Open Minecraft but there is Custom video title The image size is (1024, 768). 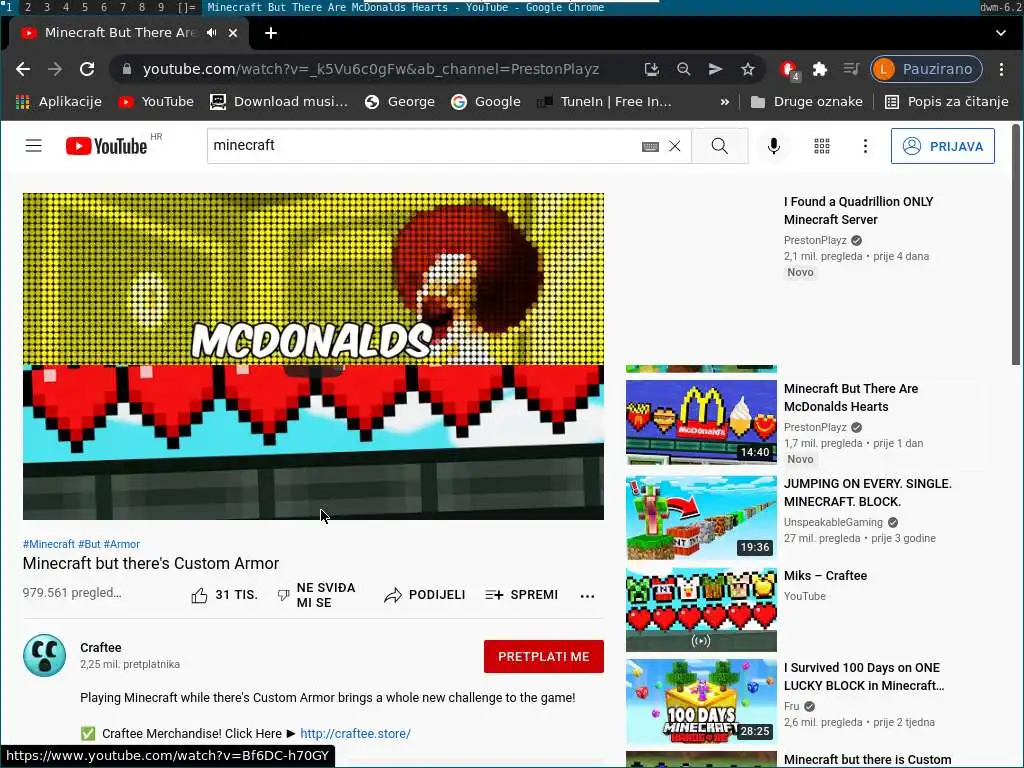tap(867, 760)
